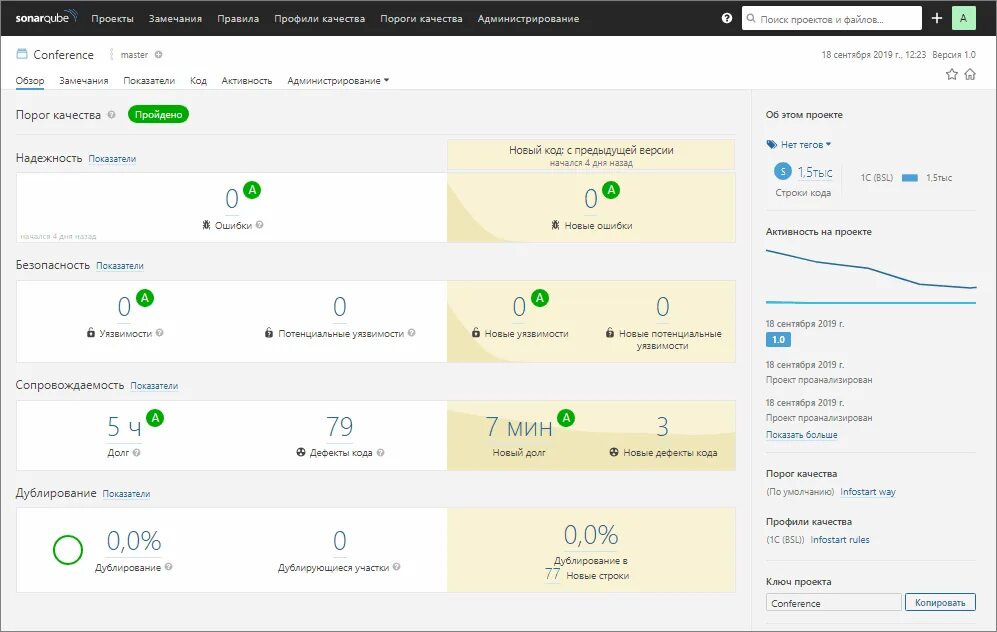Click the Conference project title
The width and height of the screenshot is (997, 632).
pos(64,55)
